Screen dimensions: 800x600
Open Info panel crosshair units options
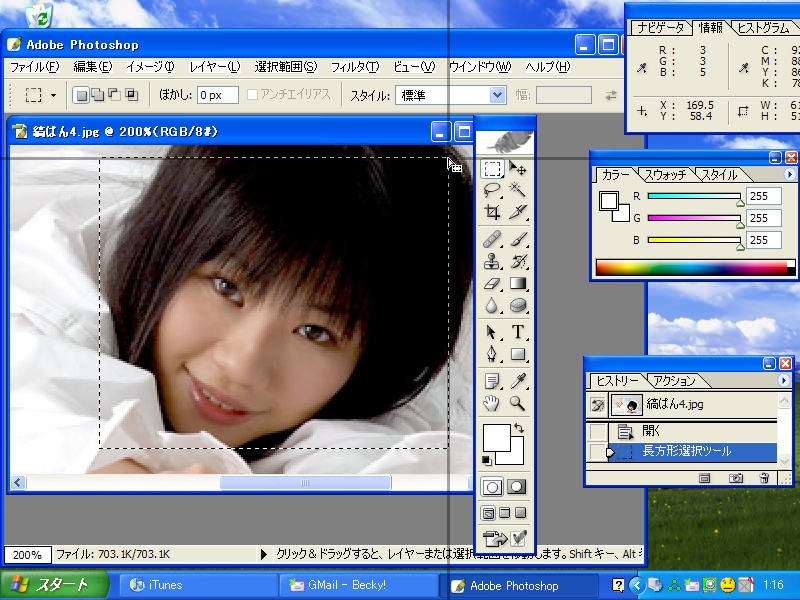pos(642,111)
